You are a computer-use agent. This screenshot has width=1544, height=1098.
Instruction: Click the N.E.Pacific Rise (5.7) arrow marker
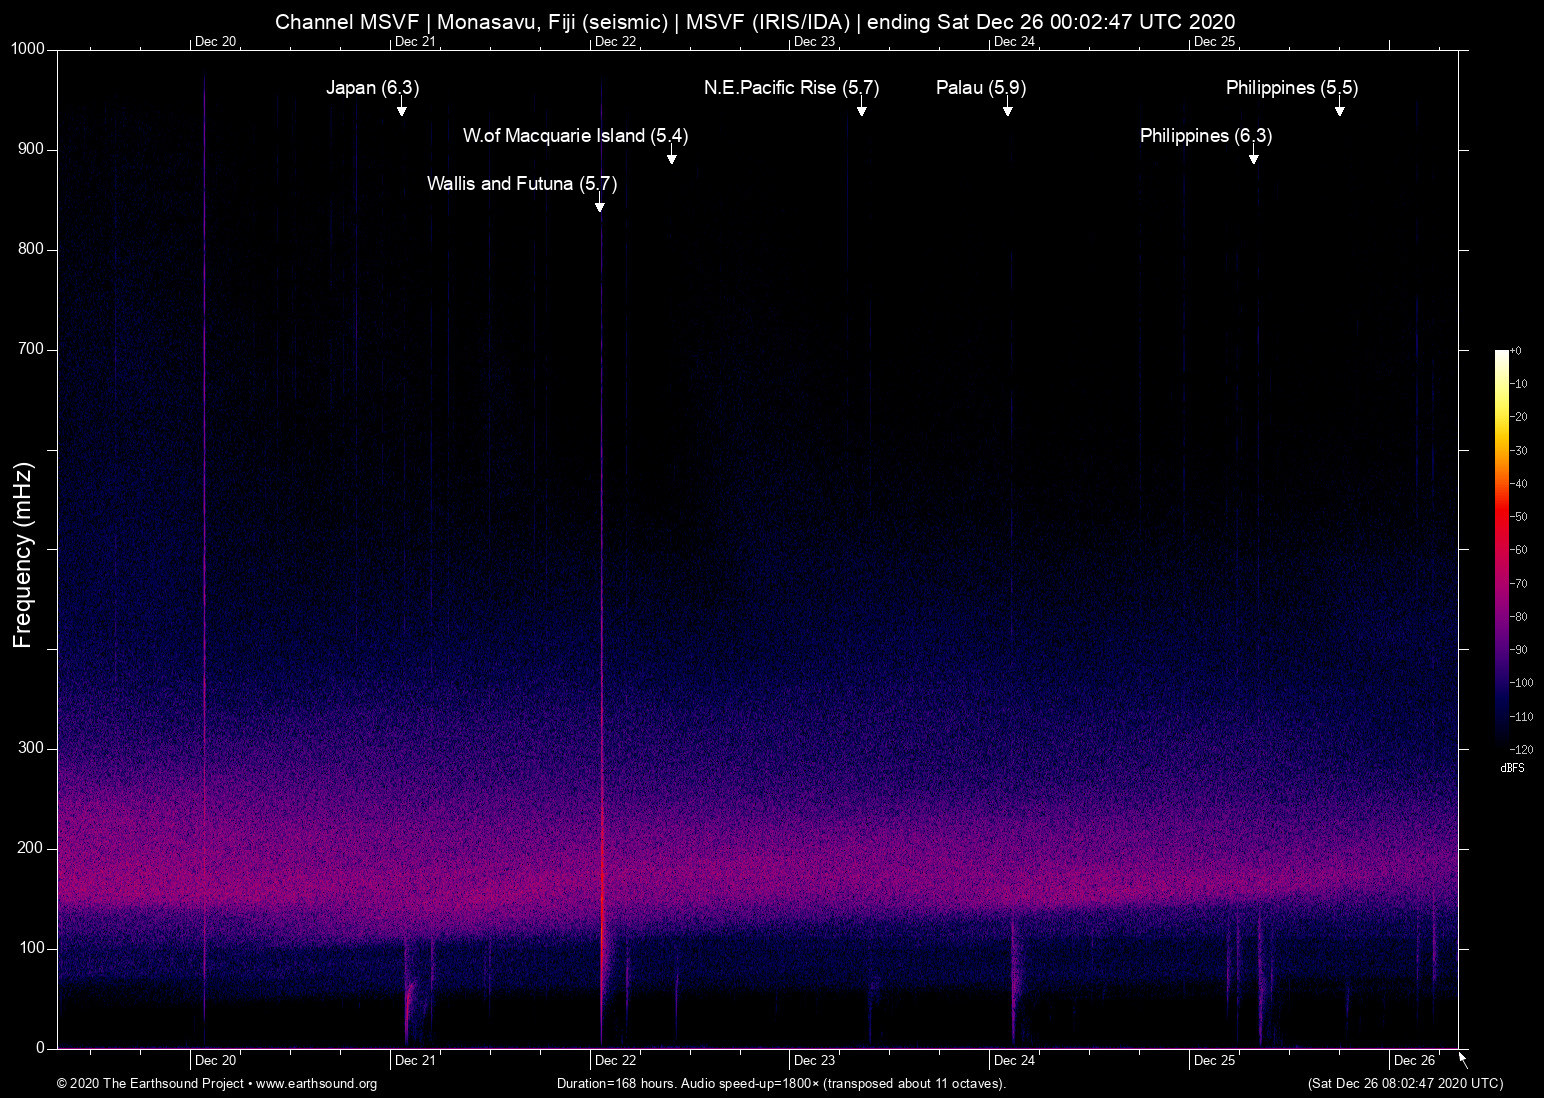(861, 108)
